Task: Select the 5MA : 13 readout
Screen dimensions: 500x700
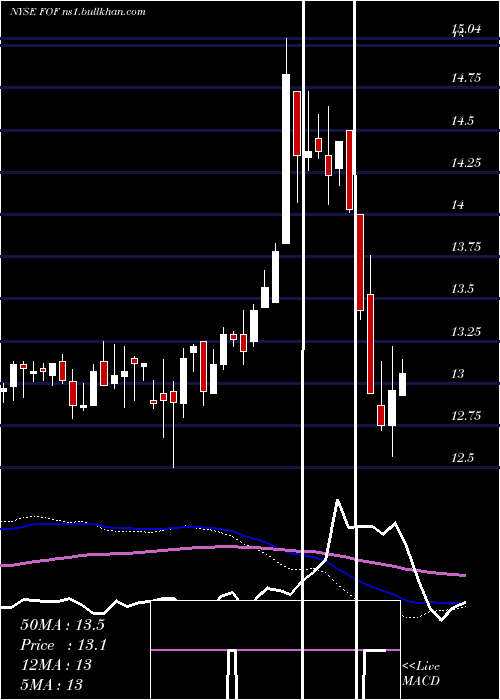Action: tap(51, 684)
